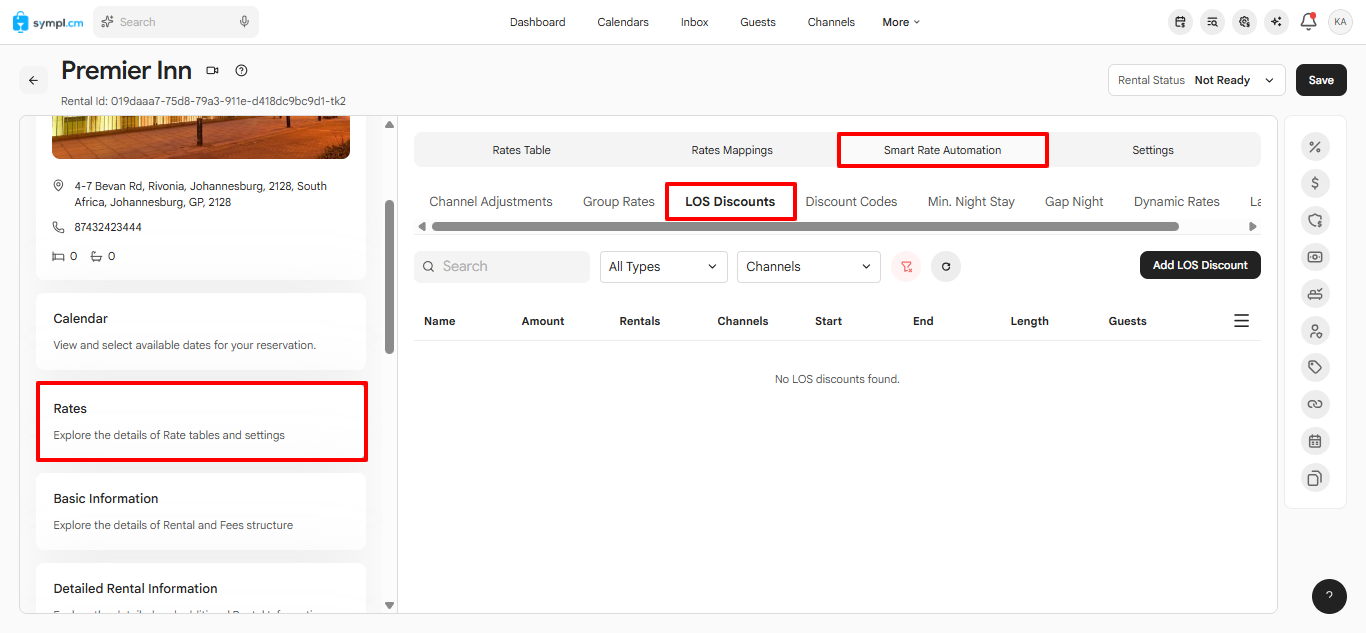Click right arrow of sub-tab scrollbar
Image resolution: width=1366 pixels, height=633 pixels.
click(1251, 227)
